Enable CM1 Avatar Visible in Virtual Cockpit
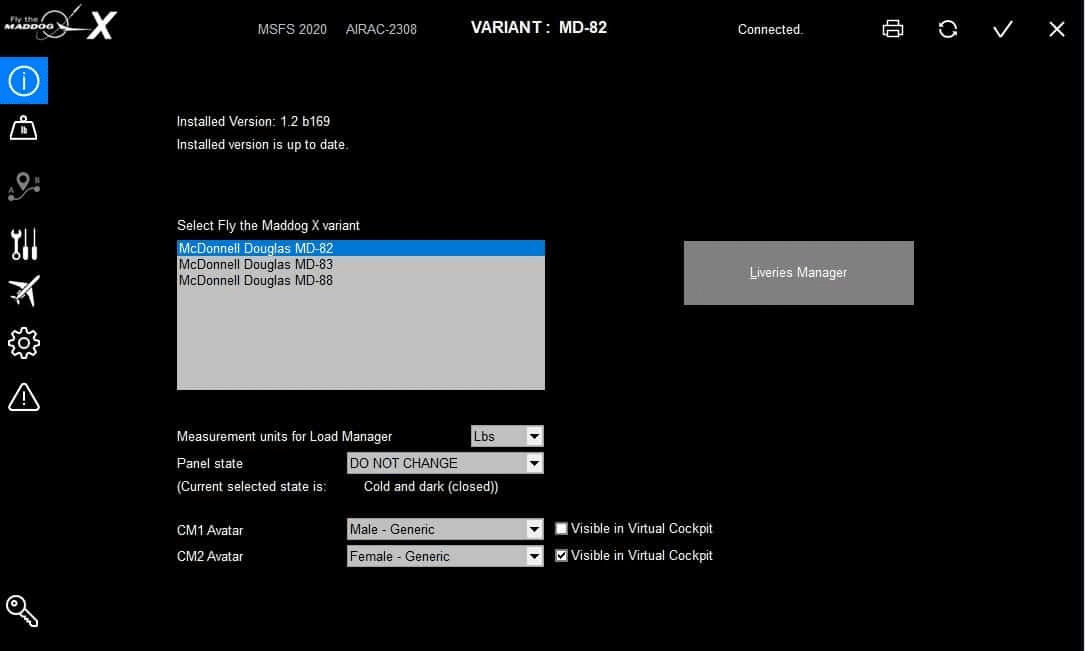The width and height of the screenshot is (1085, 651). click(561, 529)
